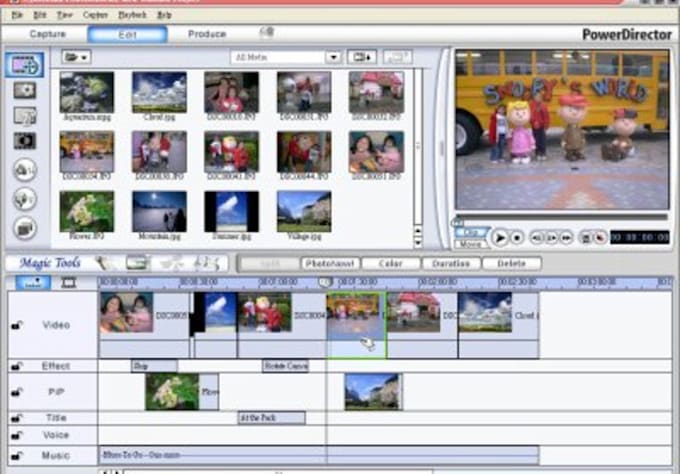Toggle lock on the Video track
This screenshot has height=474, width=680.
tap(17, 325)
